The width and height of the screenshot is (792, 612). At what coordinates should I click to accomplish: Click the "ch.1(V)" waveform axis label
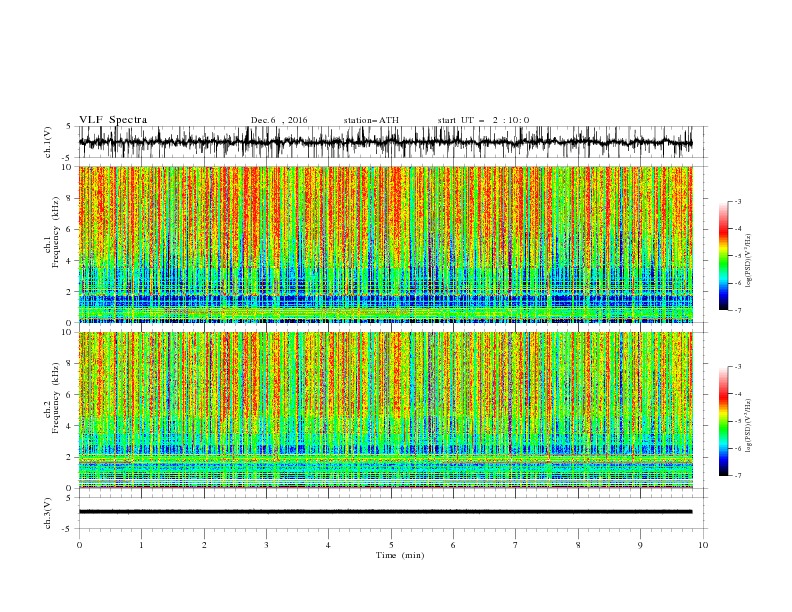(48, 142)
